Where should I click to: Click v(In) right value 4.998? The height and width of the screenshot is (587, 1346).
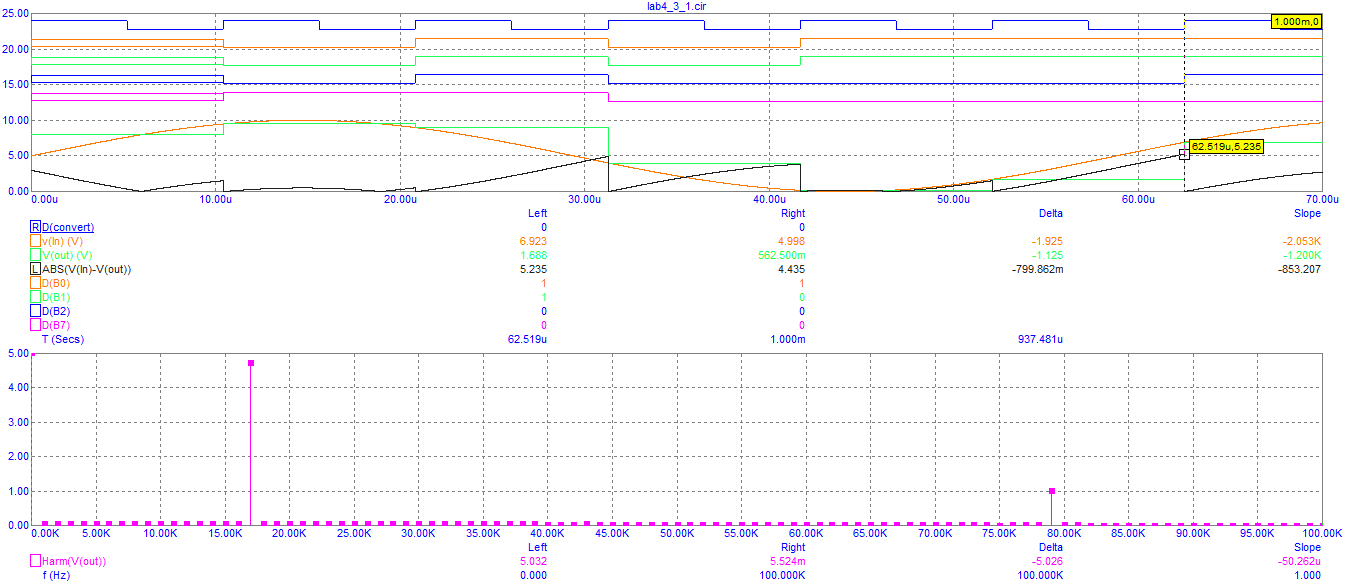click(791, 241)
